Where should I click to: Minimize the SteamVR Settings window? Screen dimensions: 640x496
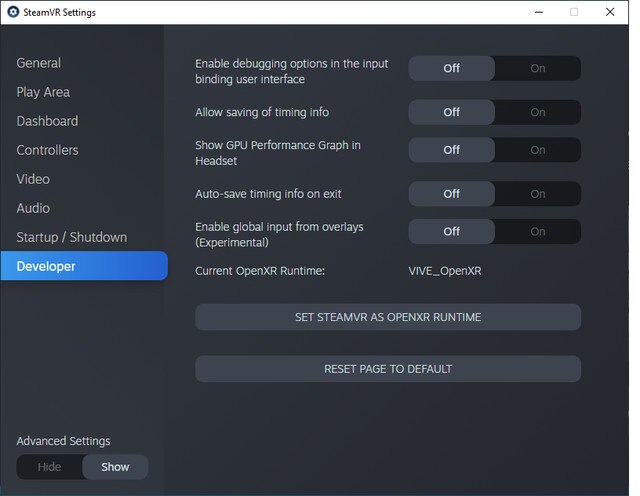539,12
